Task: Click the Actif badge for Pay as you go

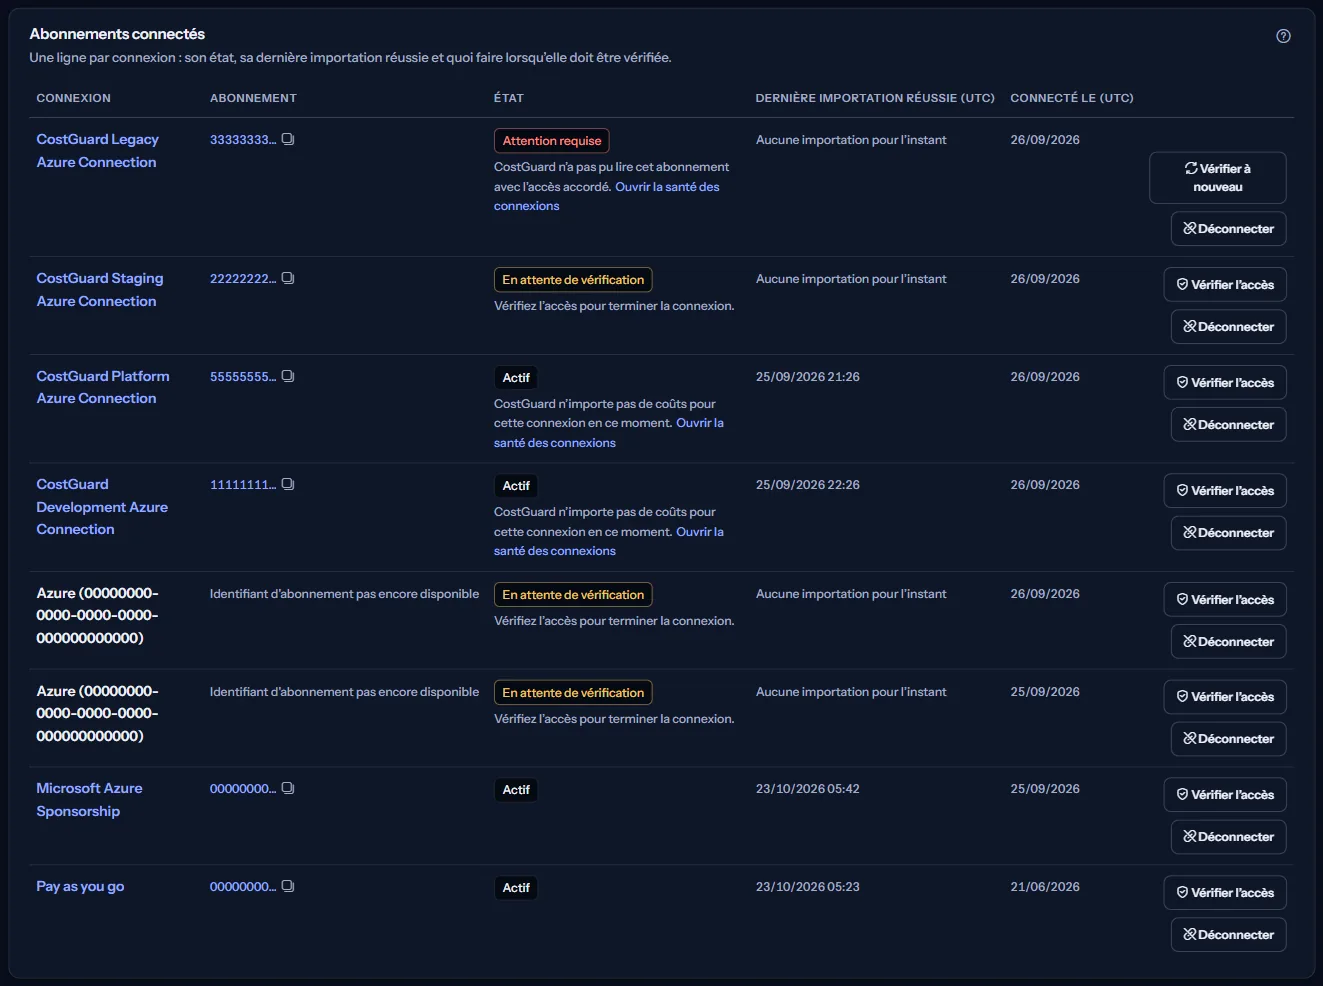Action: tap(516, 888)
